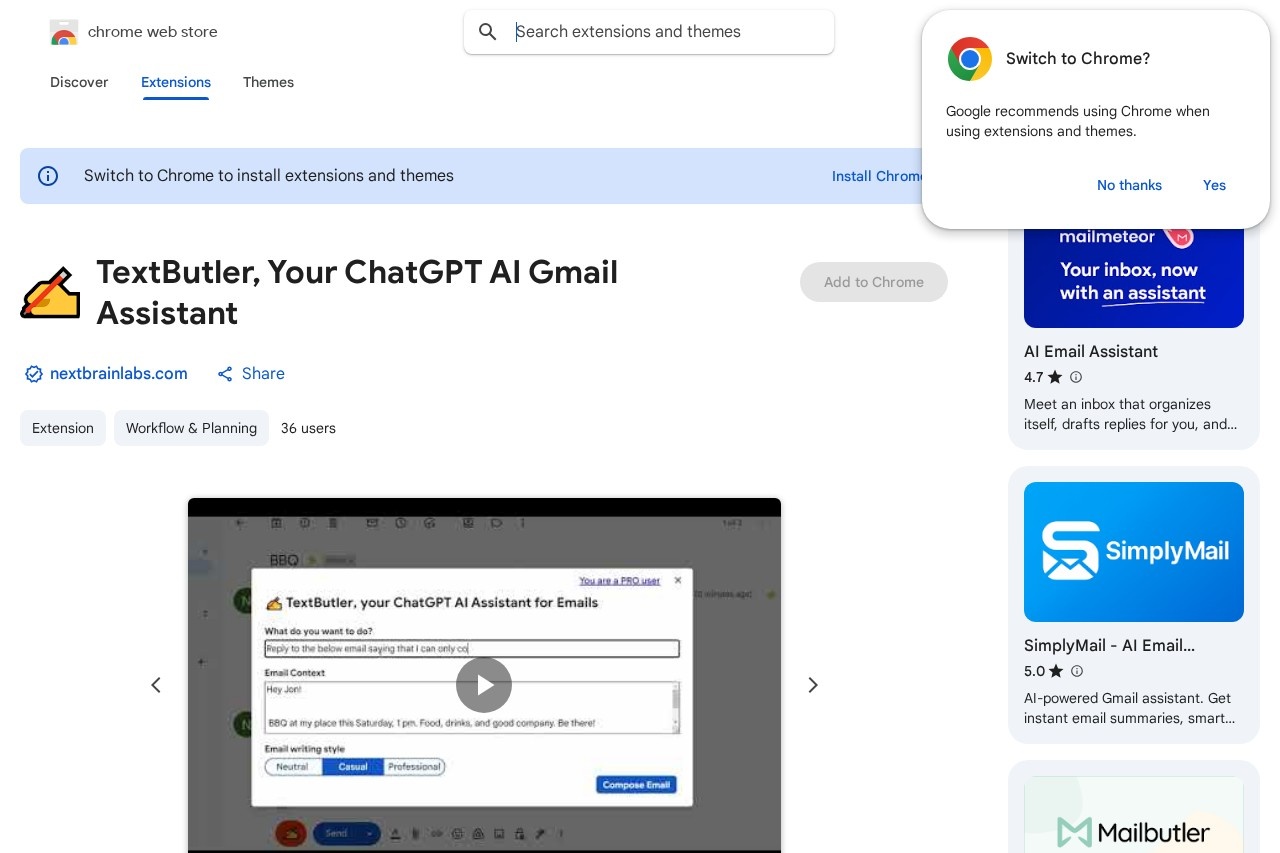Advance to the next screenshot slide
Screen dimensions: 1280x853
point(813,685)
